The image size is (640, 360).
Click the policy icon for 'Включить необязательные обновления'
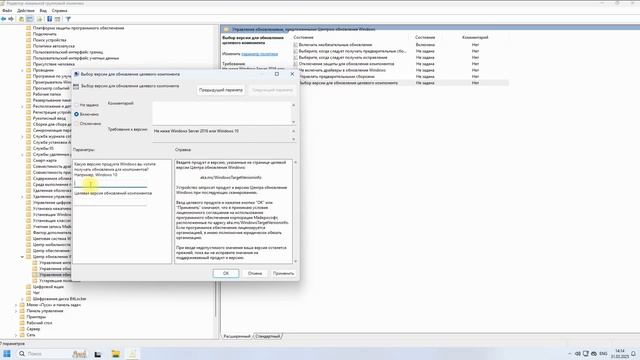[296, 45]
